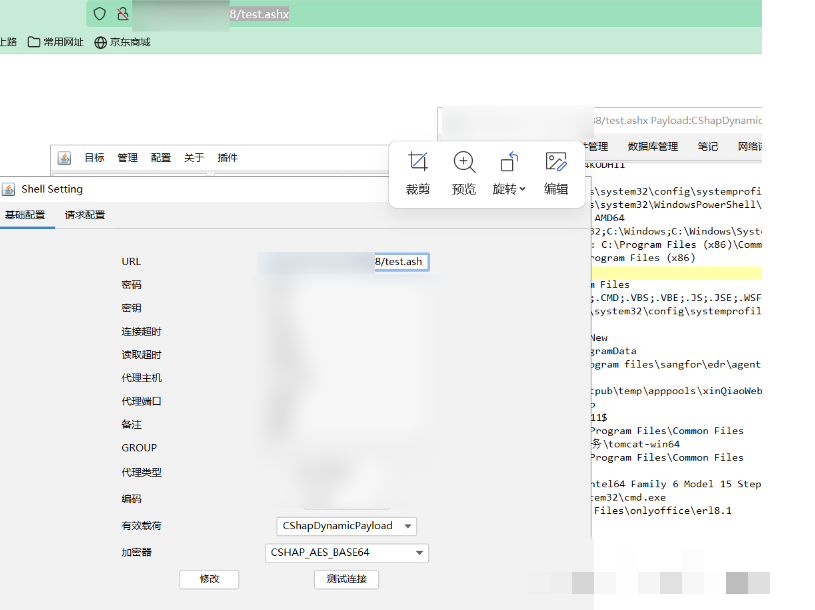Switch to the 基础配置 tab
The width and height of the screenshot is (815, 610).
[x=25, y=215]
